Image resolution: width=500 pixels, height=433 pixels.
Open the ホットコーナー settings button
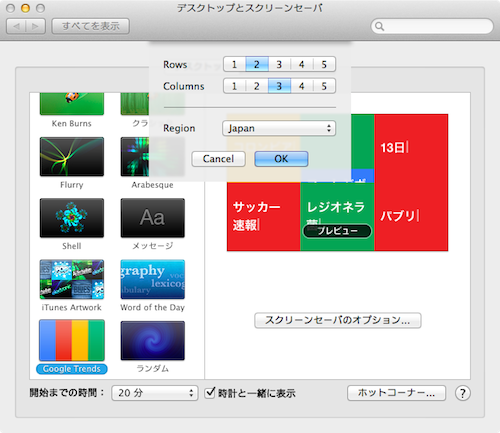(396, 393)
